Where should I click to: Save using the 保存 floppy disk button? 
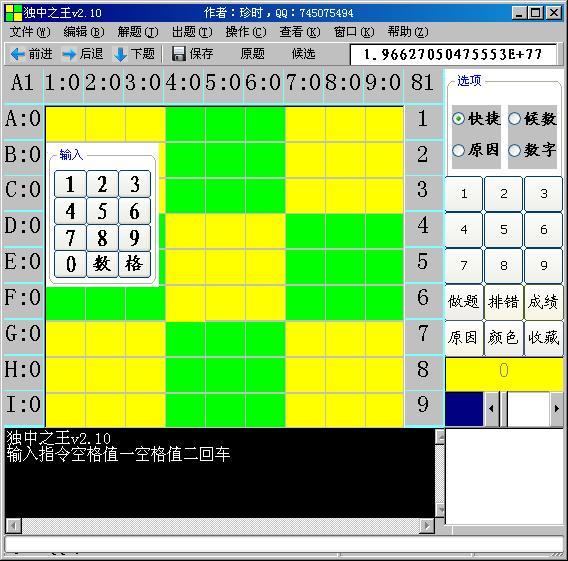[x=192, y=54]
